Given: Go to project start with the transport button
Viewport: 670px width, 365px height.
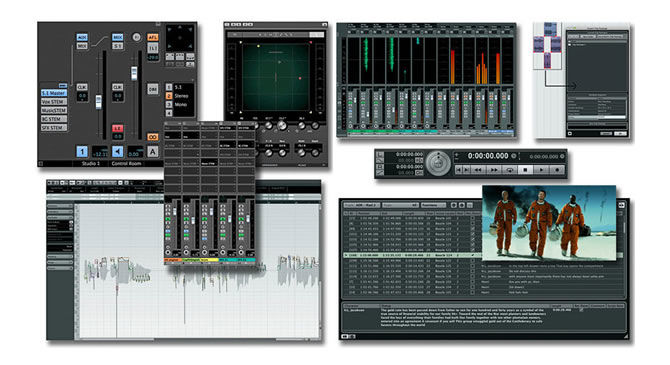Looking at the screenshot, I should pyautogui.click(x=458, y=170).
